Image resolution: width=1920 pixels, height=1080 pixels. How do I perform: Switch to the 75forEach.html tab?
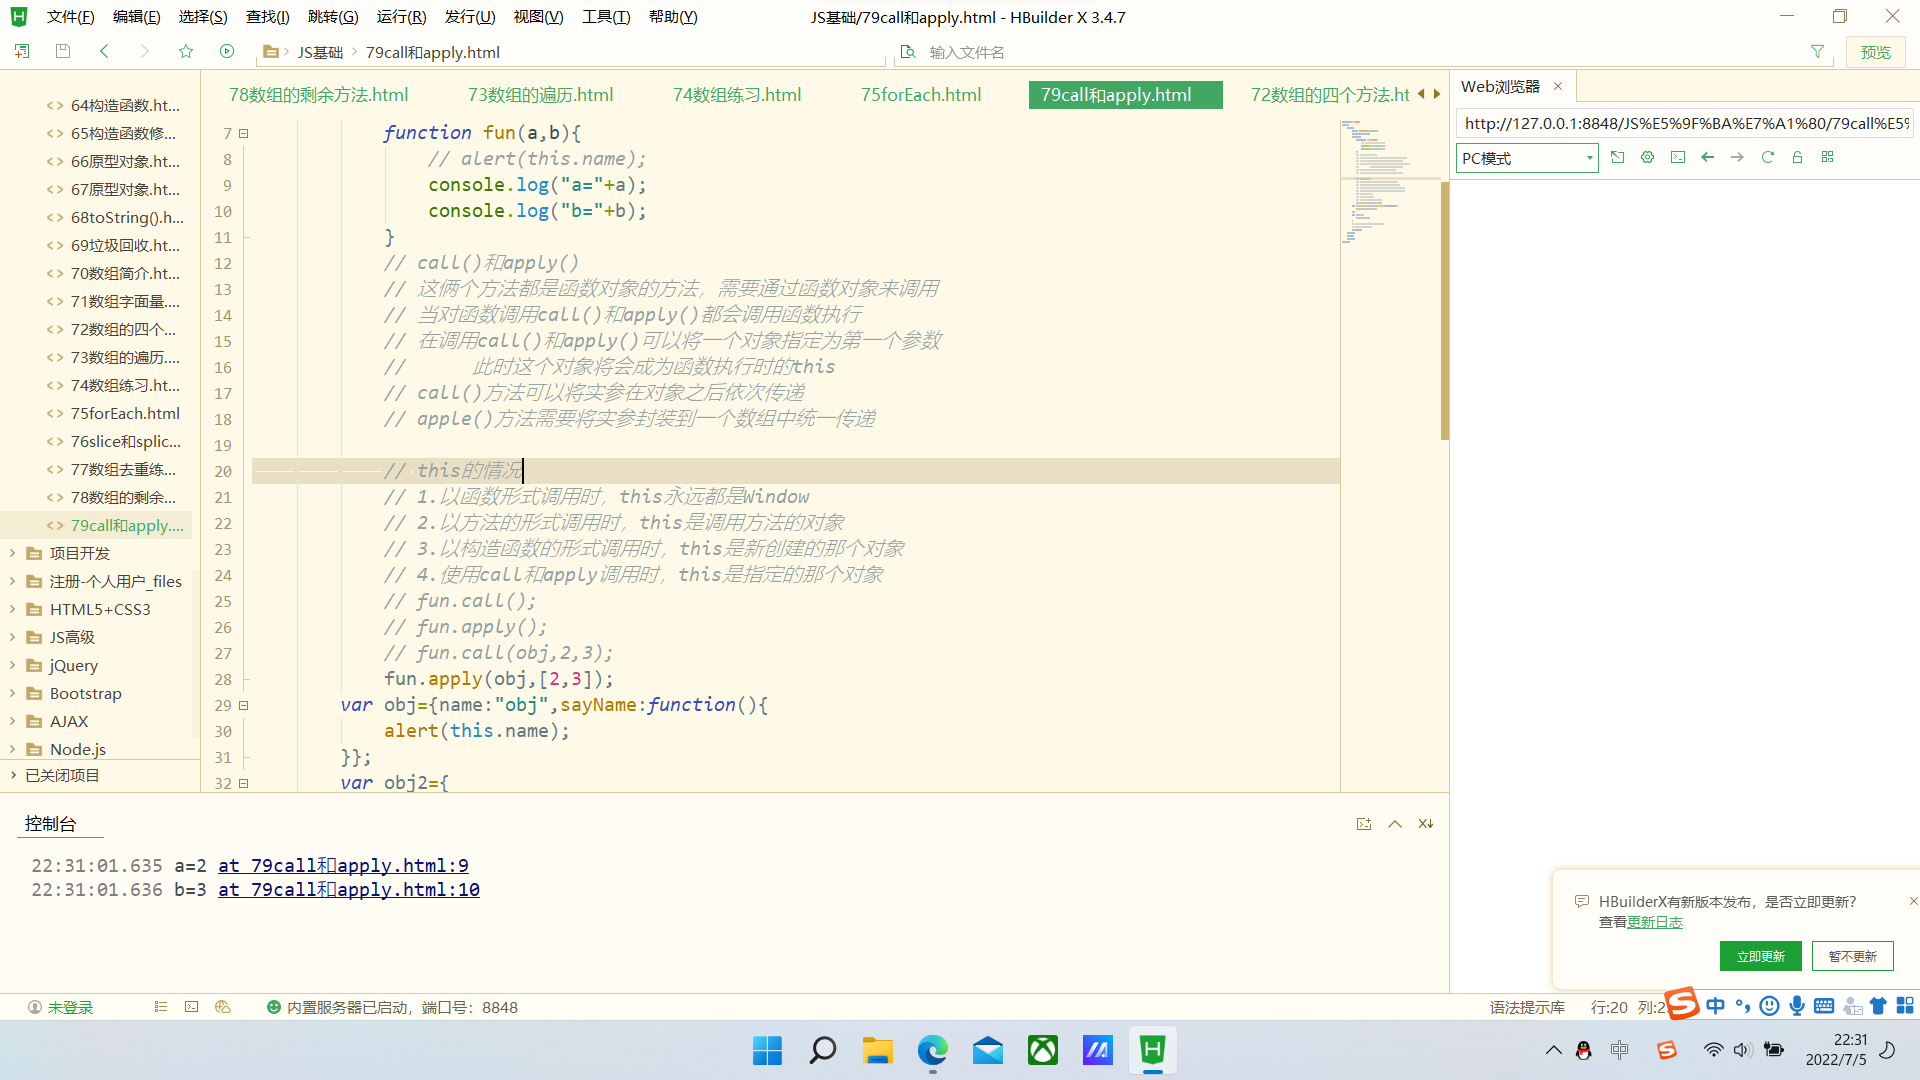pyautogui.click(x=919, y=94)
